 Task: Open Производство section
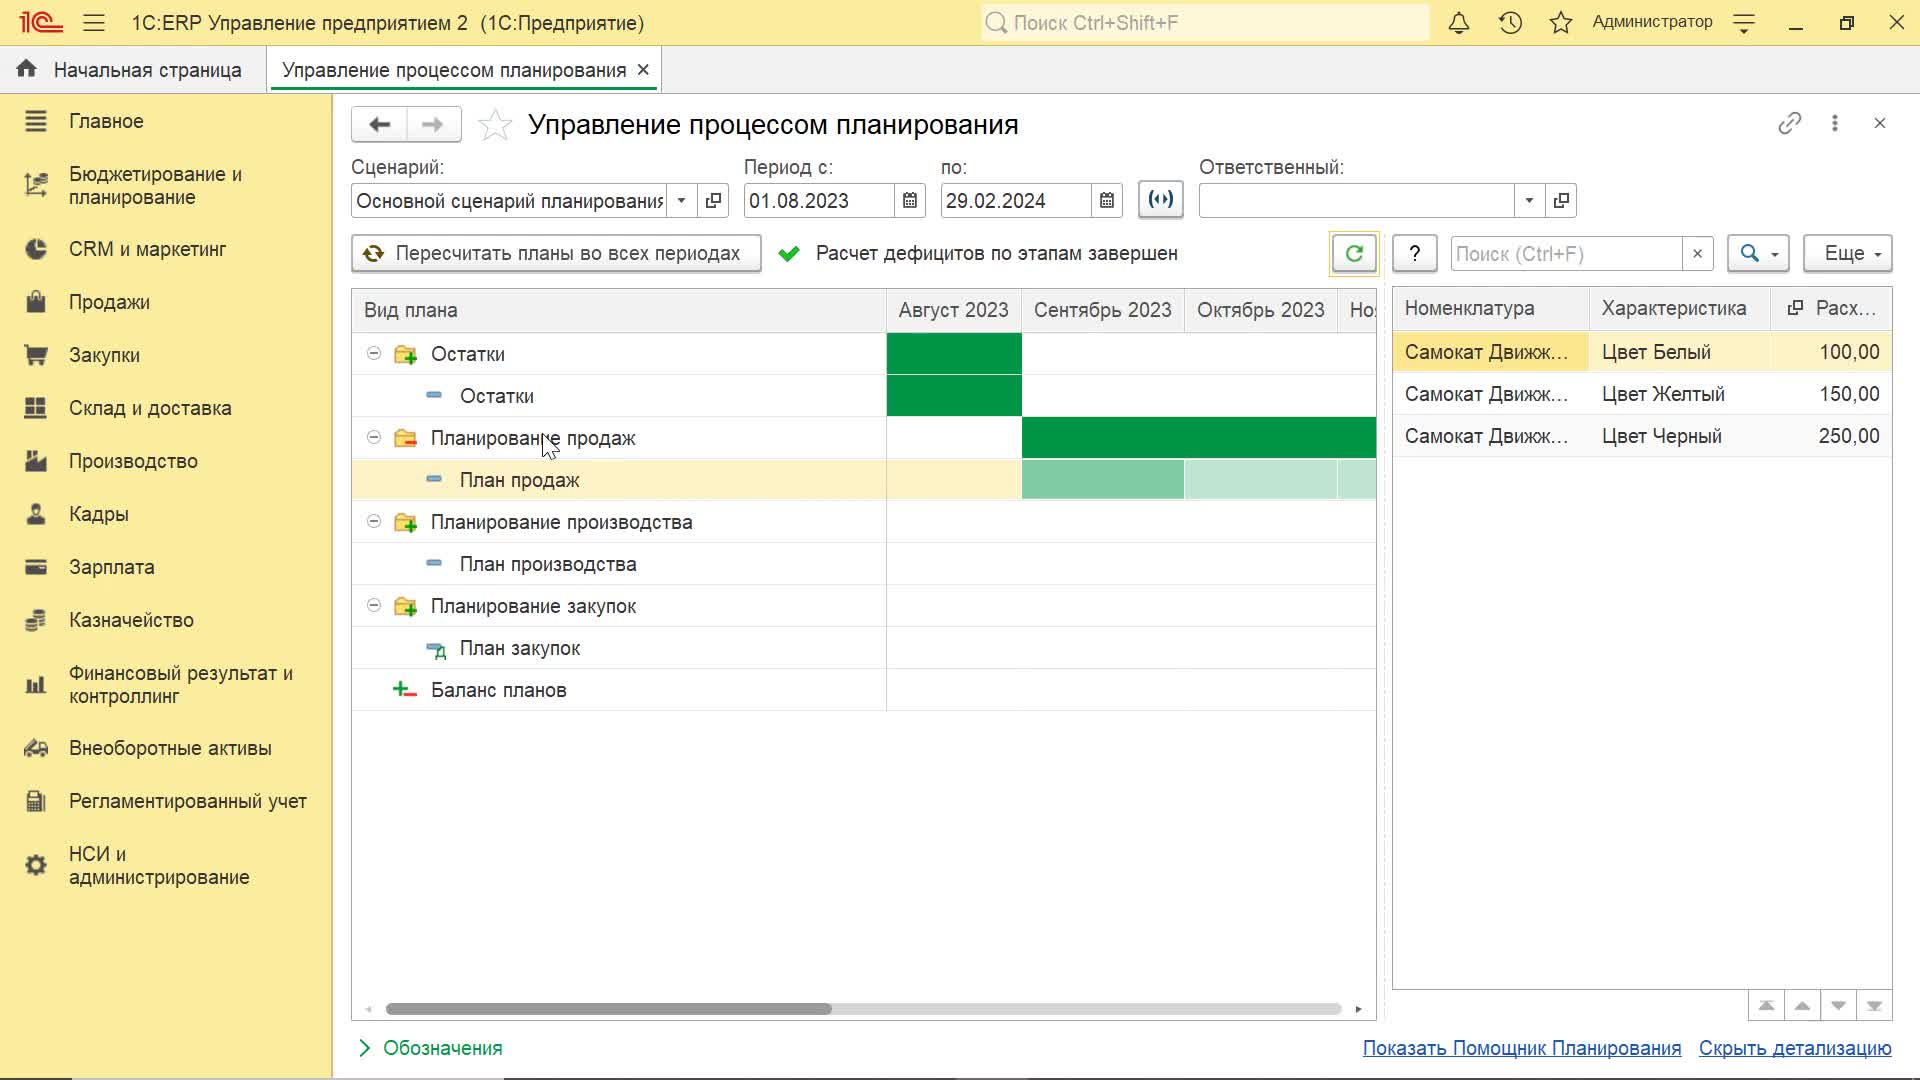point(133,461)
